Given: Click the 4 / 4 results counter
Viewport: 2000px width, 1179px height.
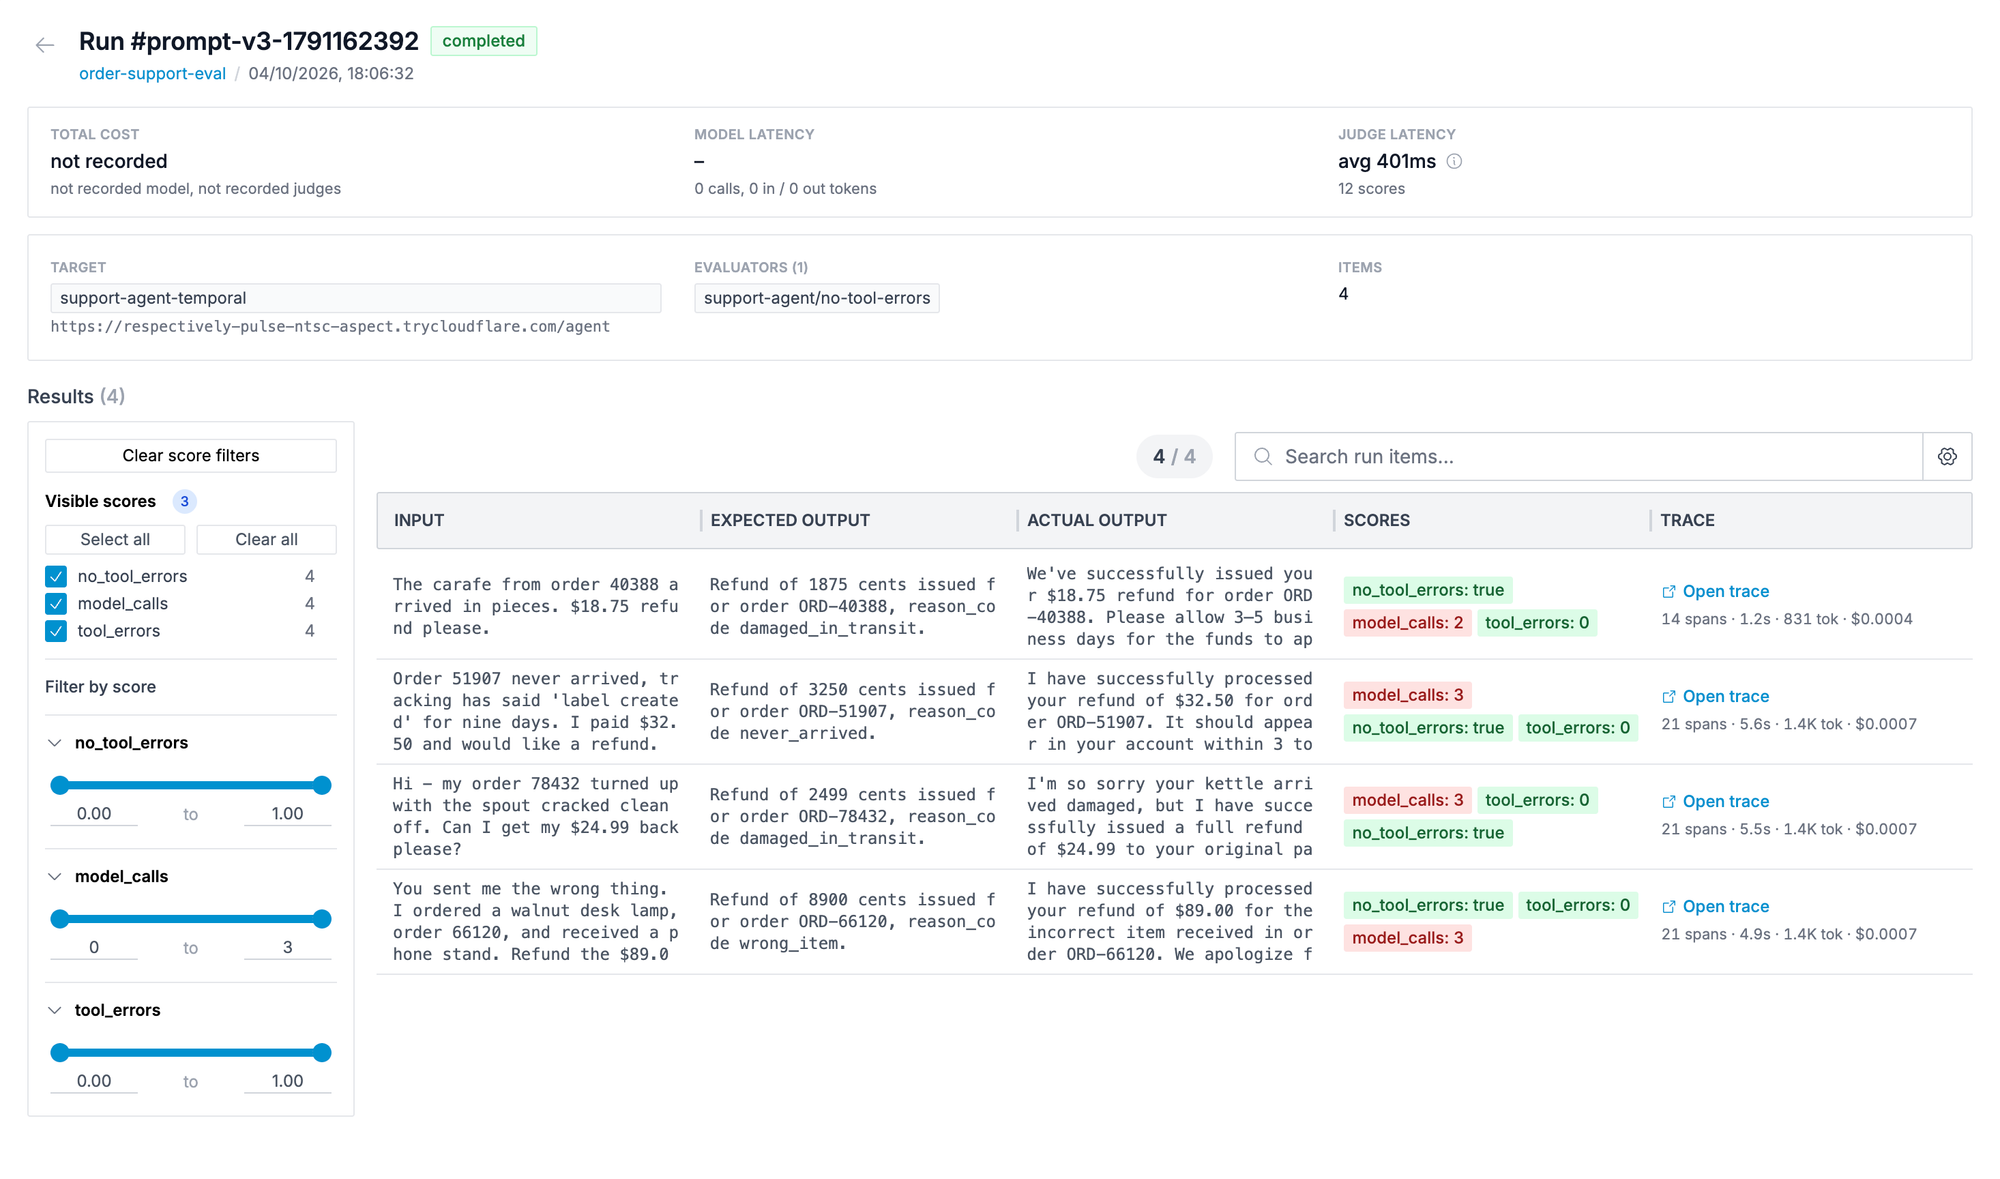Looking at the screenshot, I should (1174, 456).
